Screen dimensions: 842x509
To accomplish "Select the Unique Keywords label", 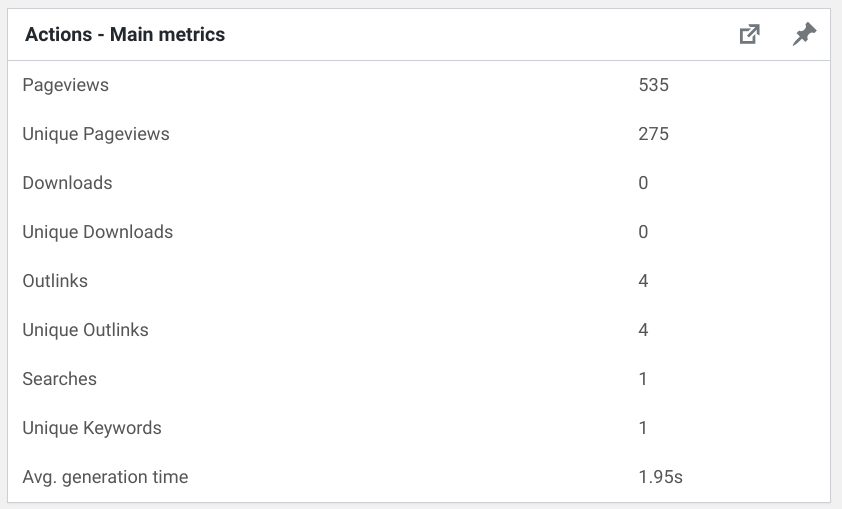I will coord(92,428).
